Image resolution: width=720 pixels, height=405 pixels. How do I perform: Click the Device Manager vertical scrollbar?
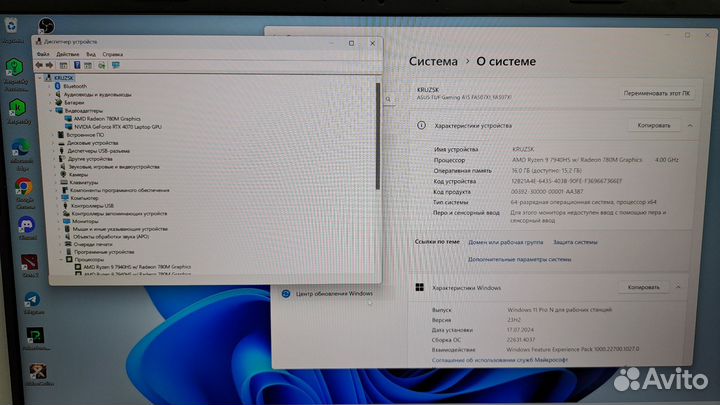[x=377, y=136]
